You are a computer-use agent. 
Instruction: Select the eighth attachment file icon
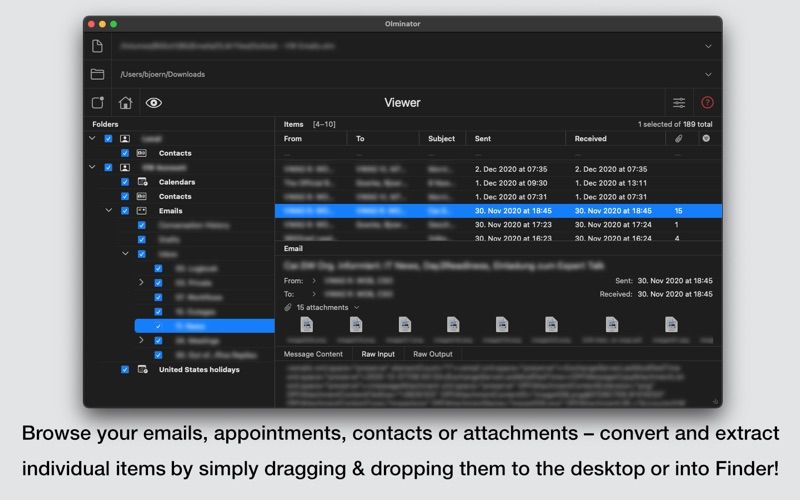click(x=671, y=324)
